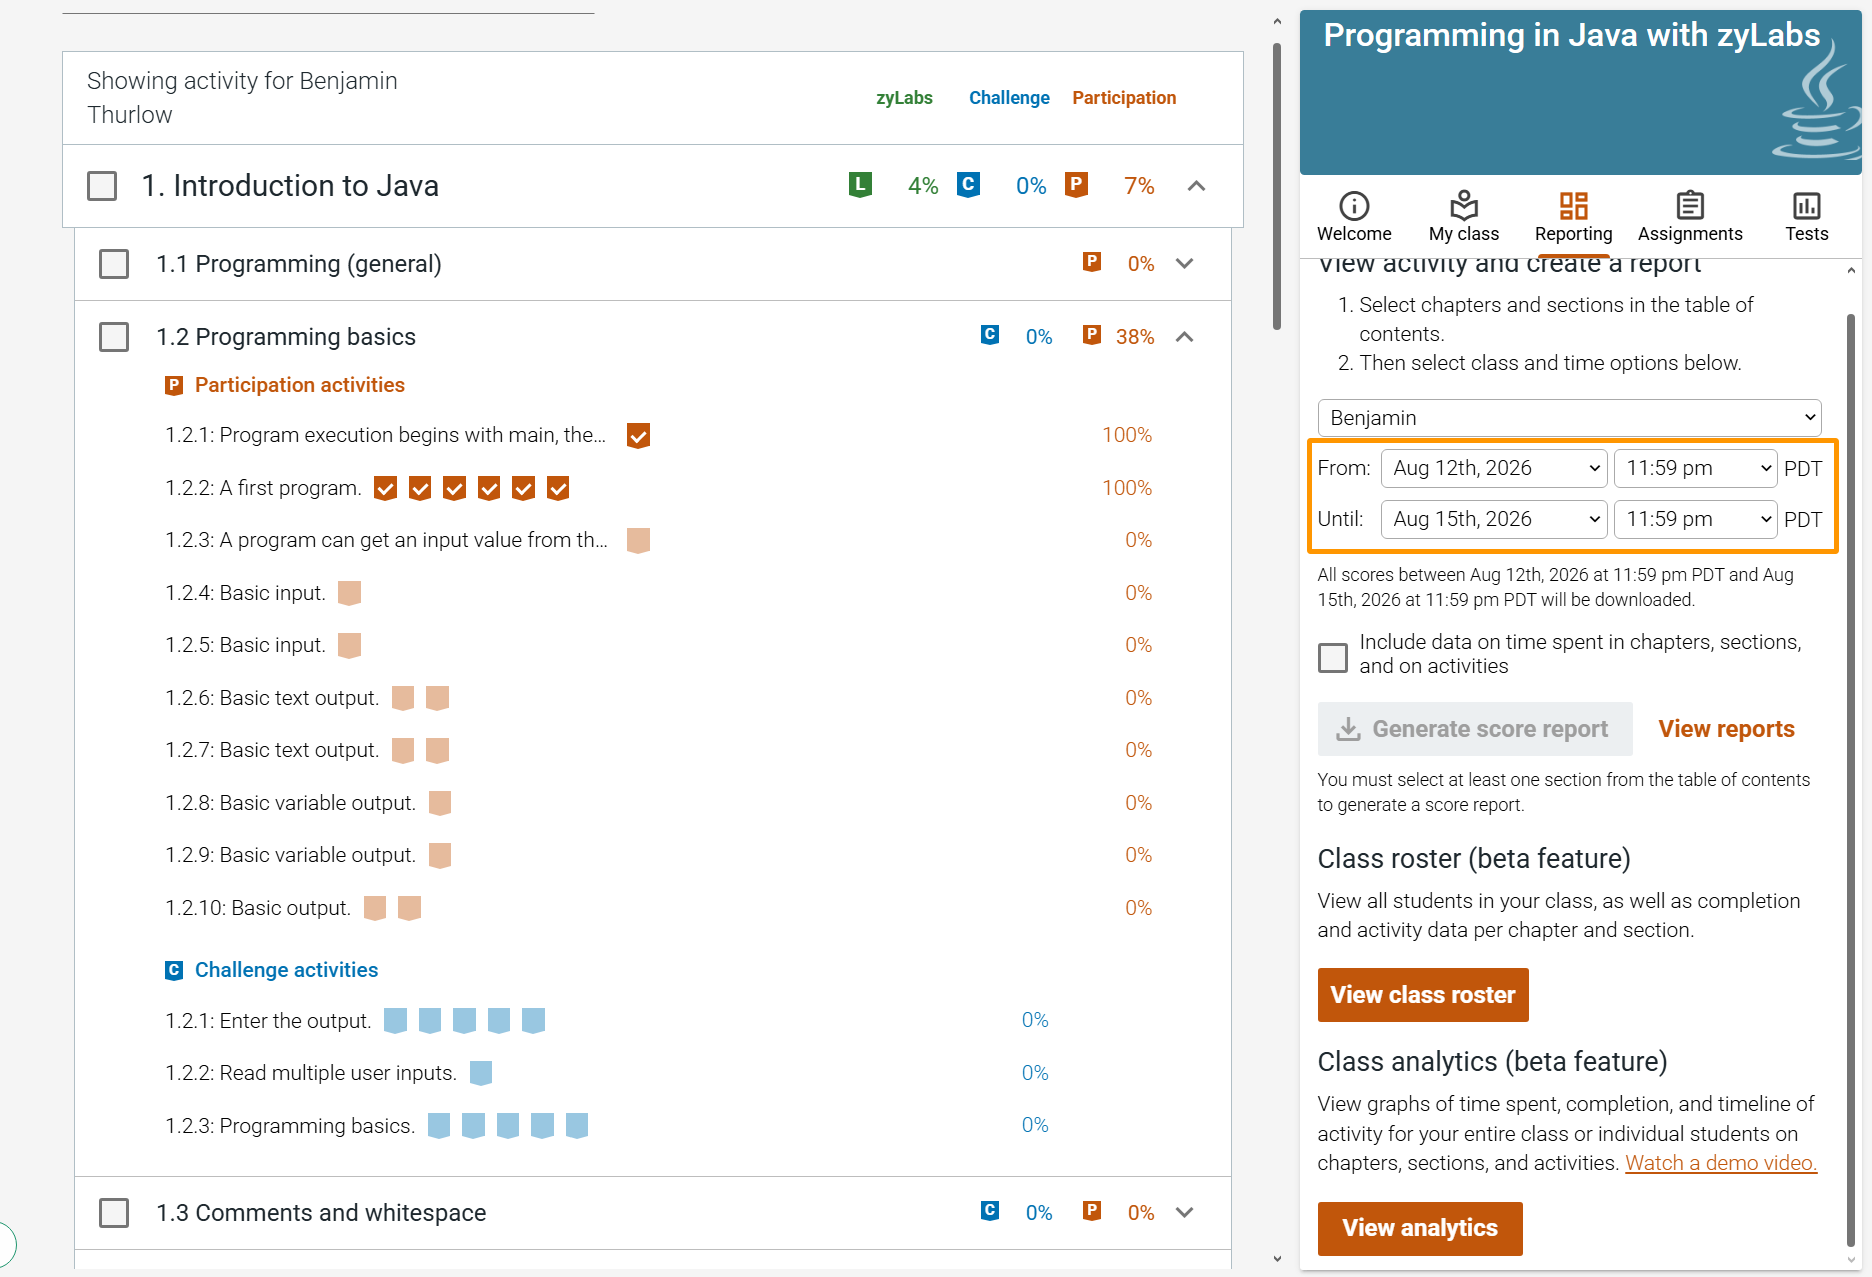Click the View class roster button
The height and width of the screenshot is (1277, 1872).
[1423, 995]
